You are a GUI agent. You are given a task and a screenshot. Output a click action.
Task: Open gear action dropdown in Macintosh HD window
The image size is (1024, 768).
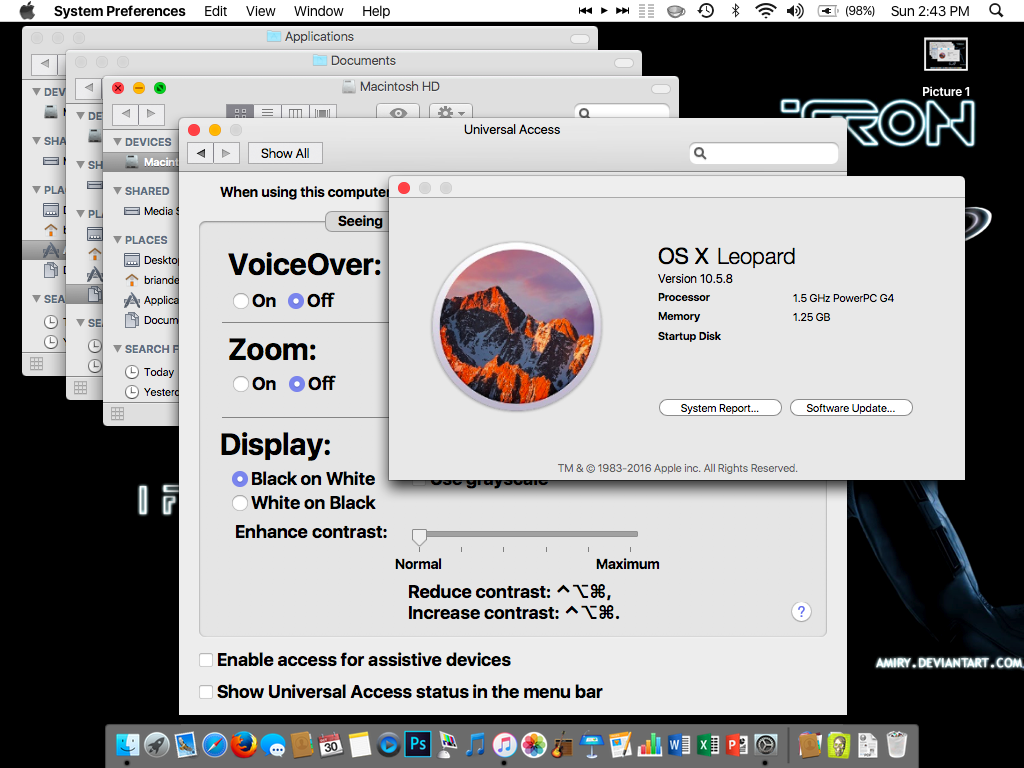click(x=451, y=112)
